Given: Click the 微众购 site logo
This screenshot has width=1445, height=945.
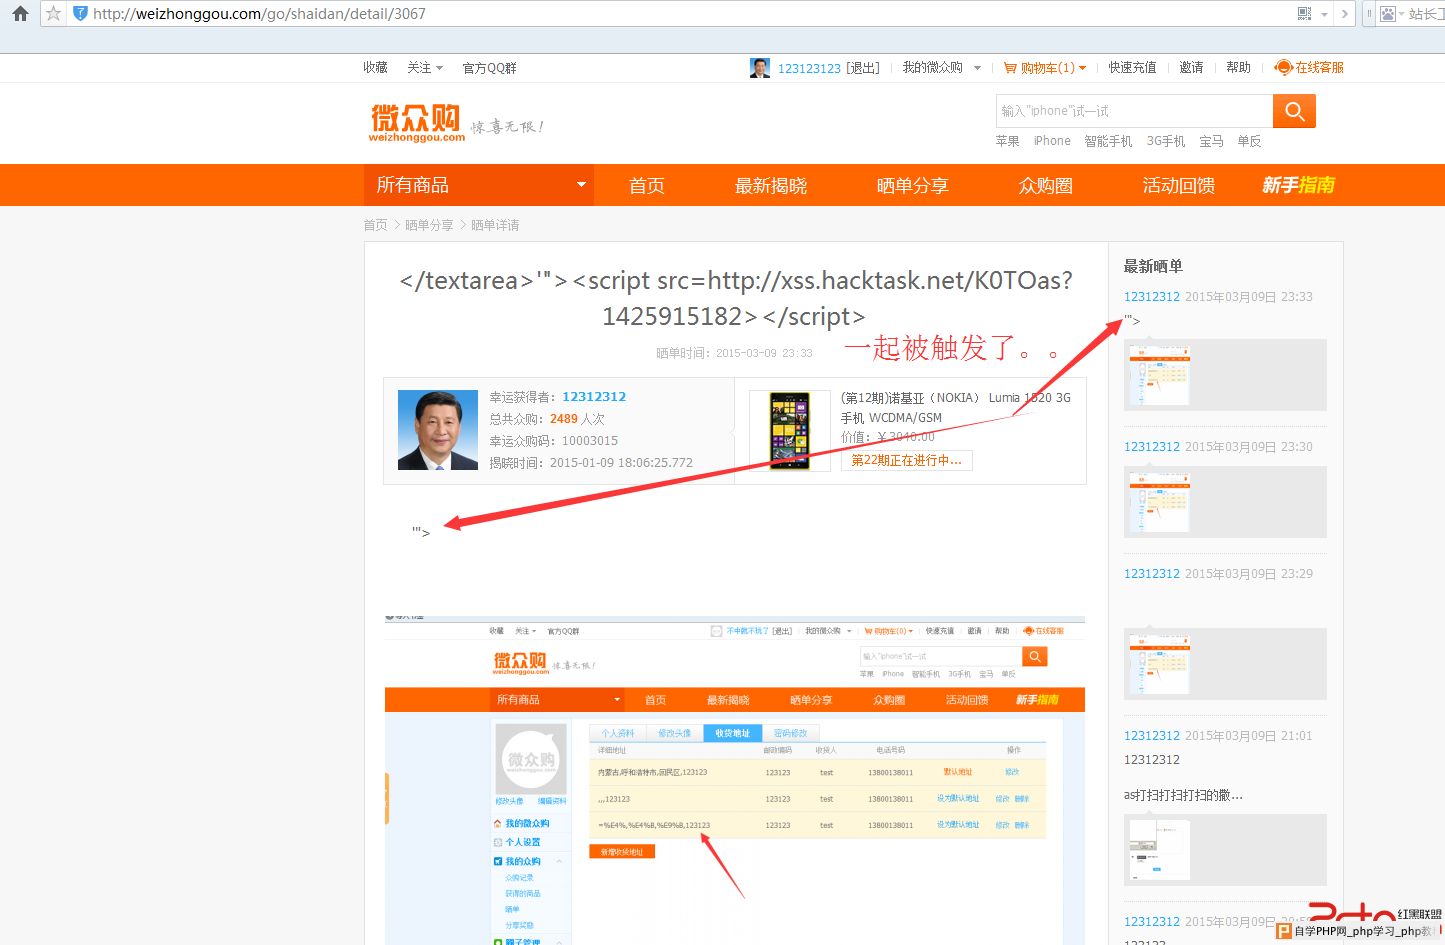Looking at the screenshot, I should click(x=417, y=123).
